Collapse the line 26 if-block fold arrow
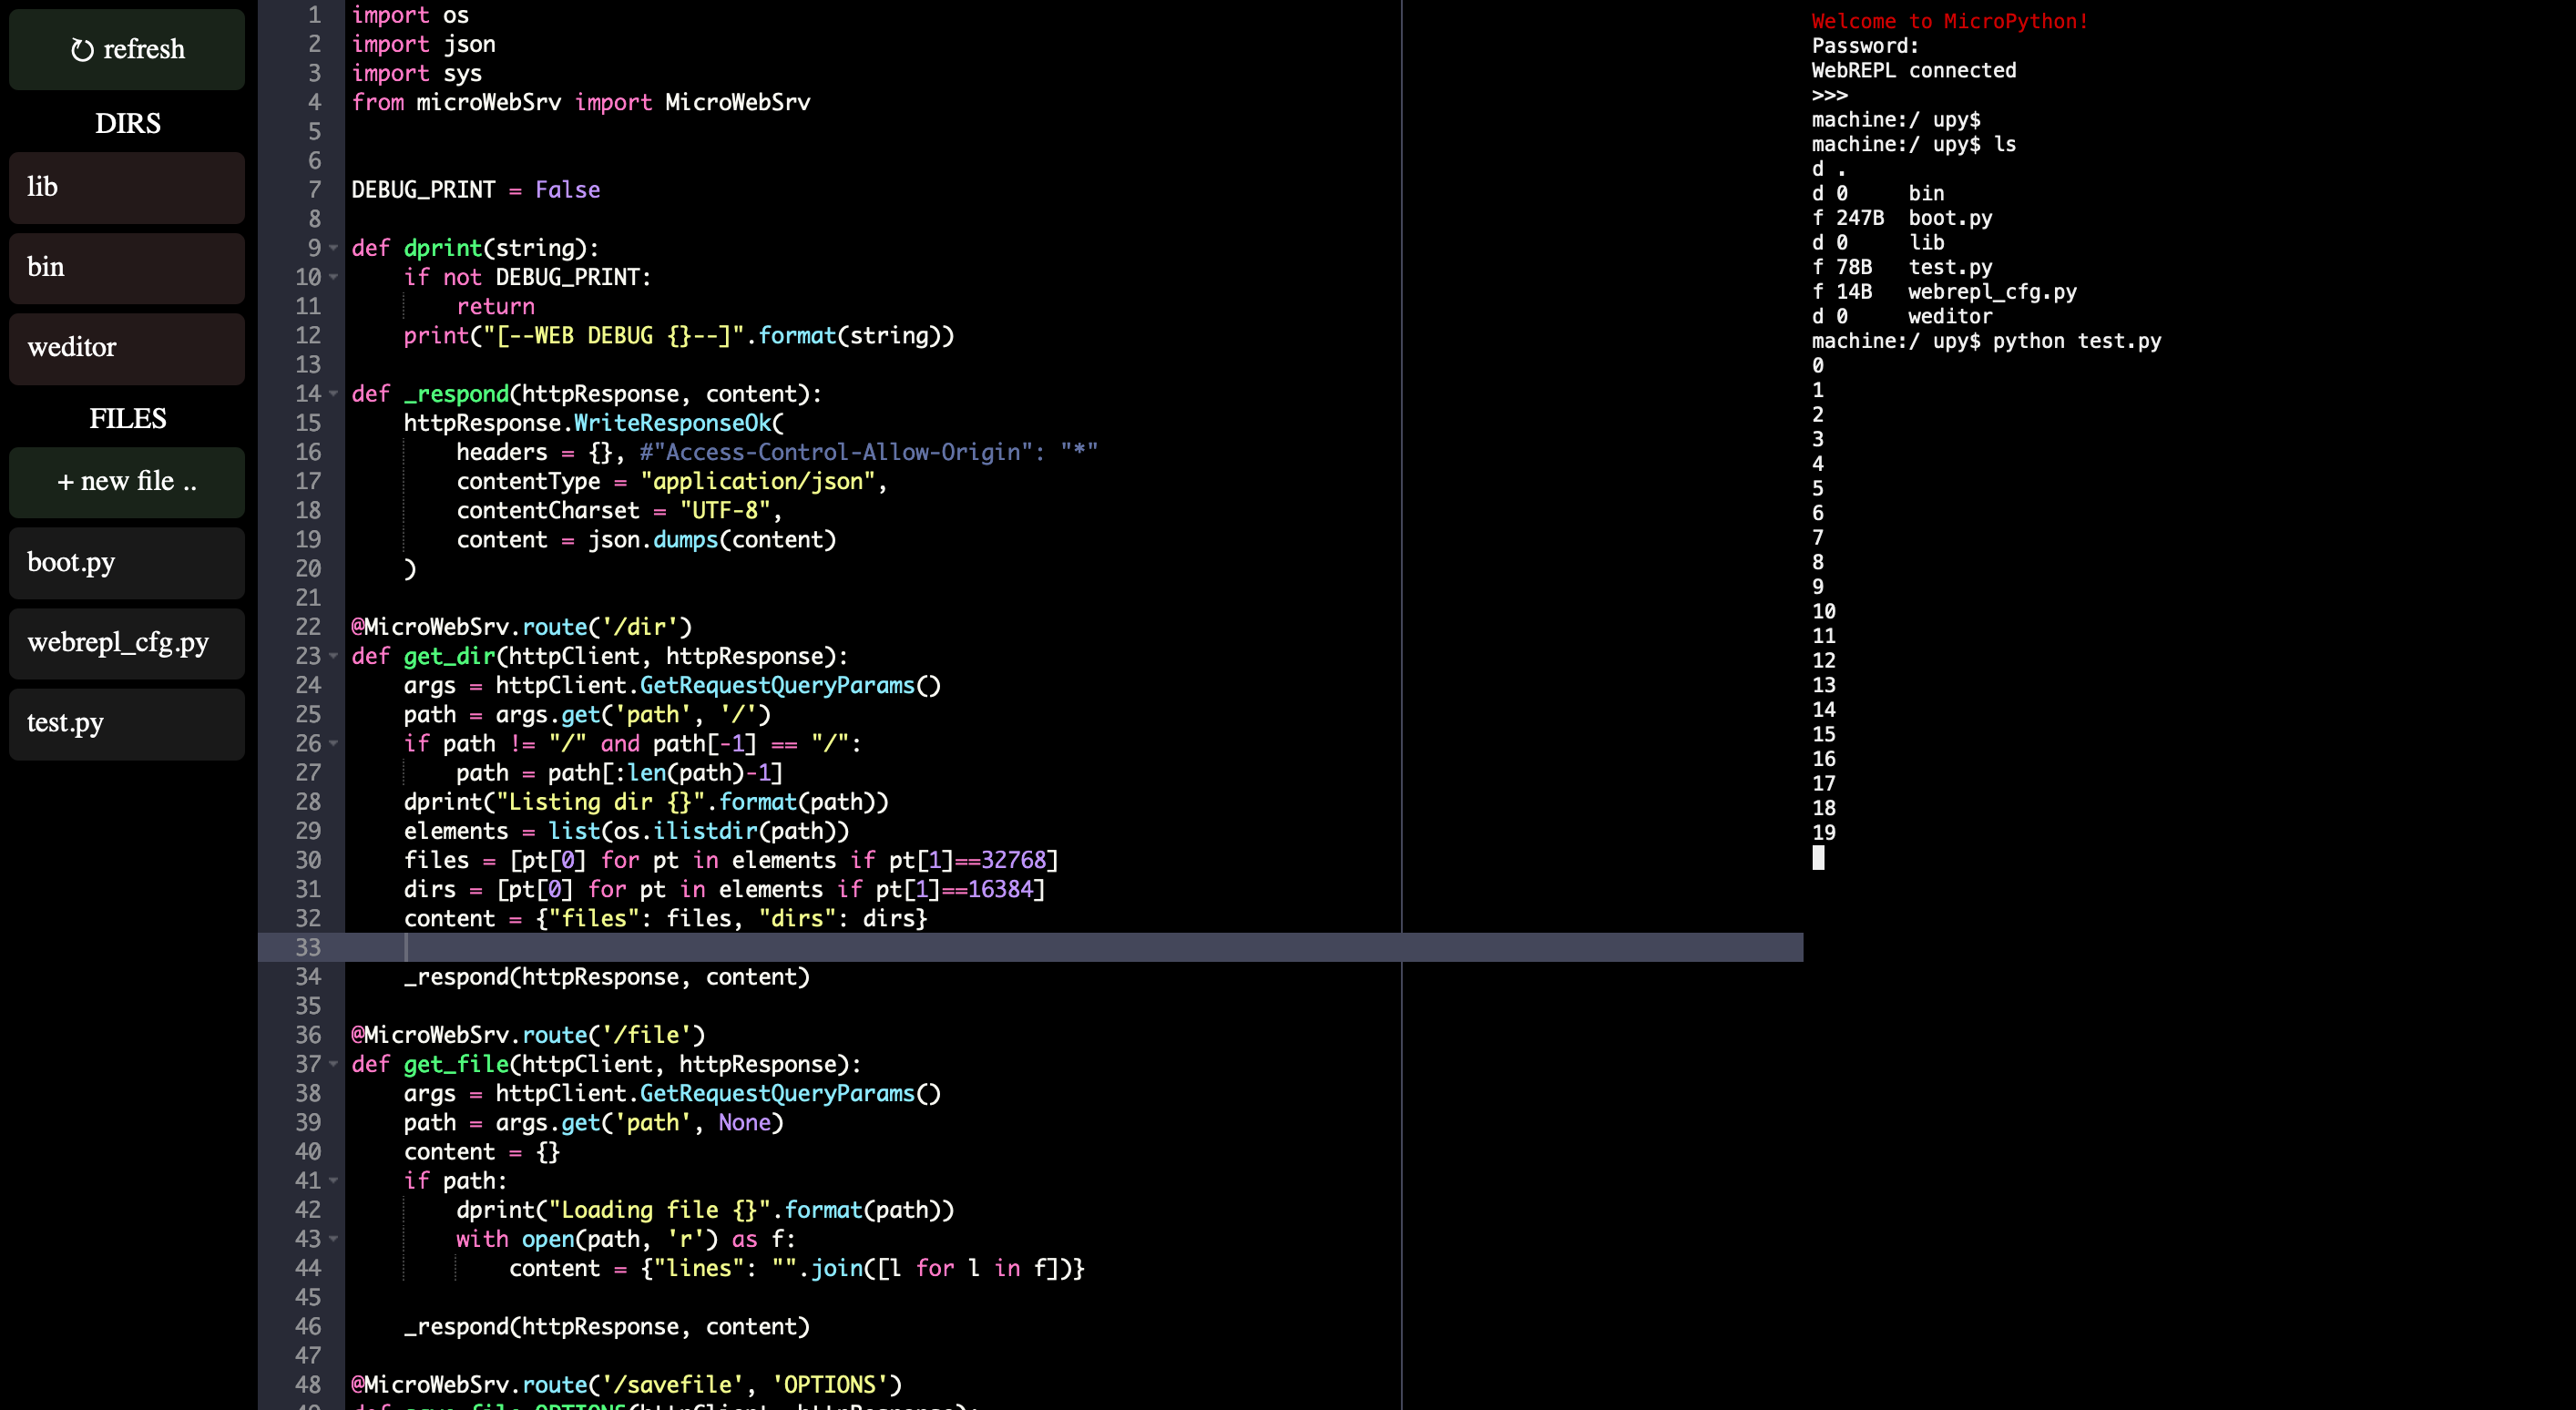The image size is (2576, 1410). coord(334,744)
